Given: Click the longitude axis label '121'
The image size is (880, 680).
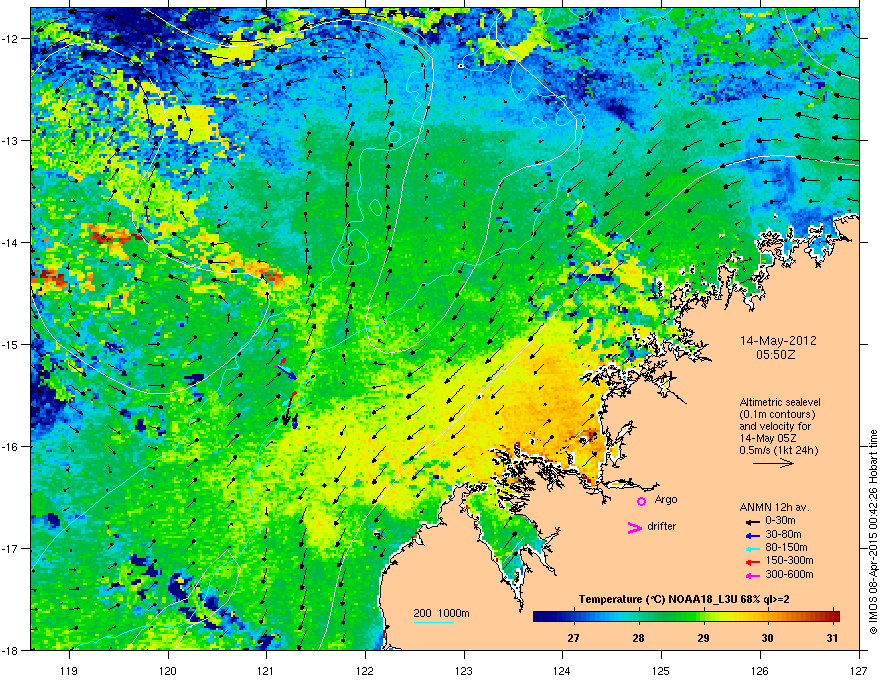Looking at the screenshot, I should (266, 670).
